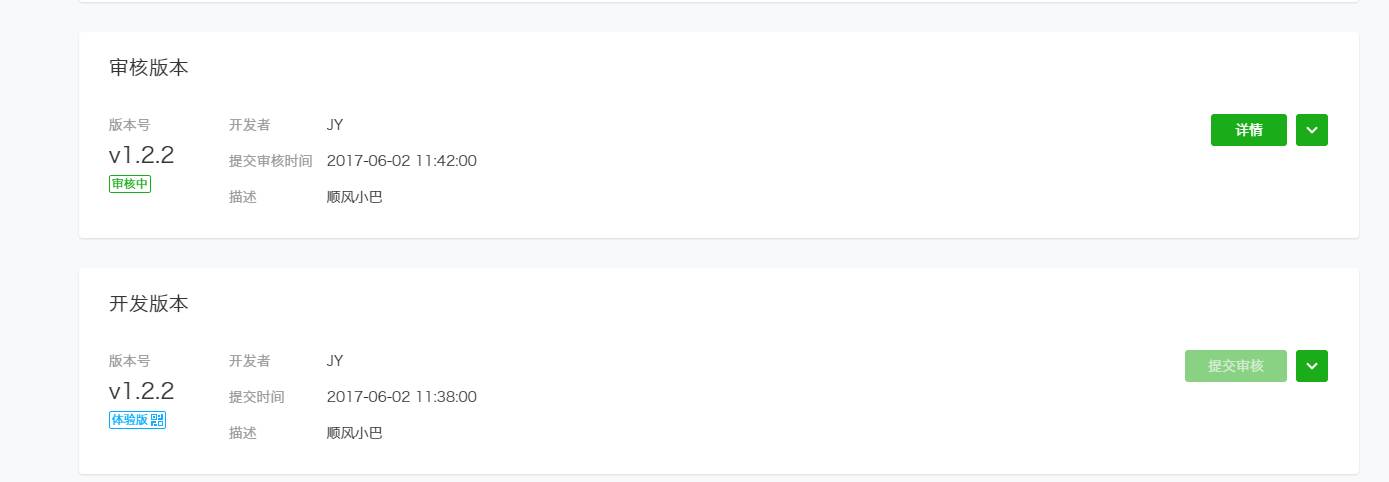Click the green 审核中 status badge

pyautogui.click(x=130, y=184)
